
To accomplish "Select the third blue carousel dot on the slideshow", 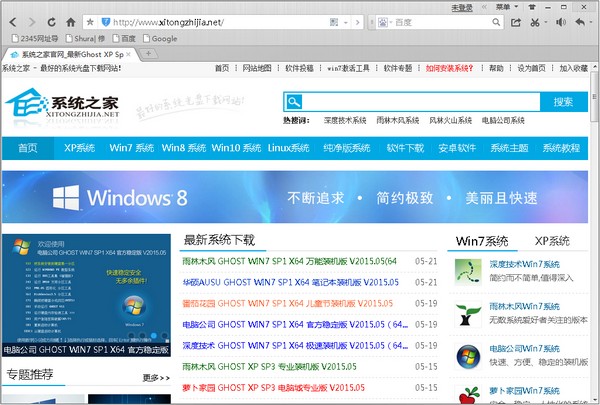I will 153,335.
